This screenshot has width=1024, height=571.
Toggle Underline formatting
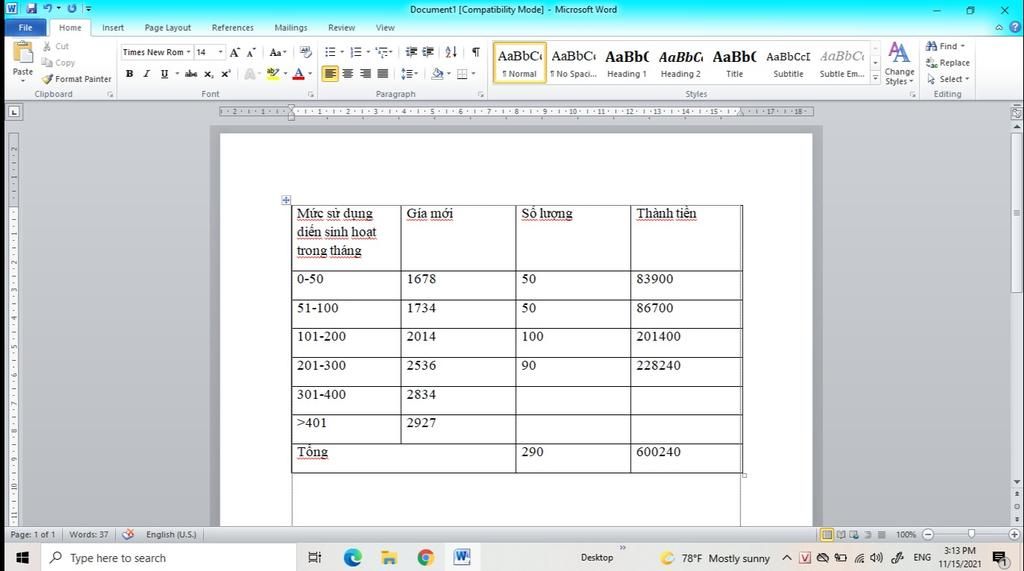164,74
